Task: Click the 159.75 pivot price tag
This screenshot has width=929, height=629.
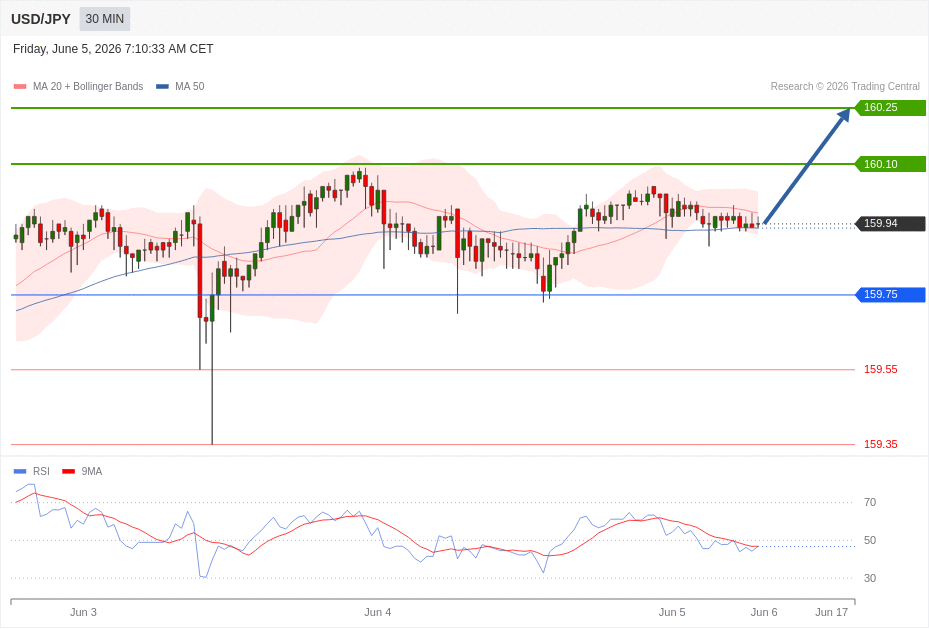Action: pyautogui.click(x=890, y=294)
